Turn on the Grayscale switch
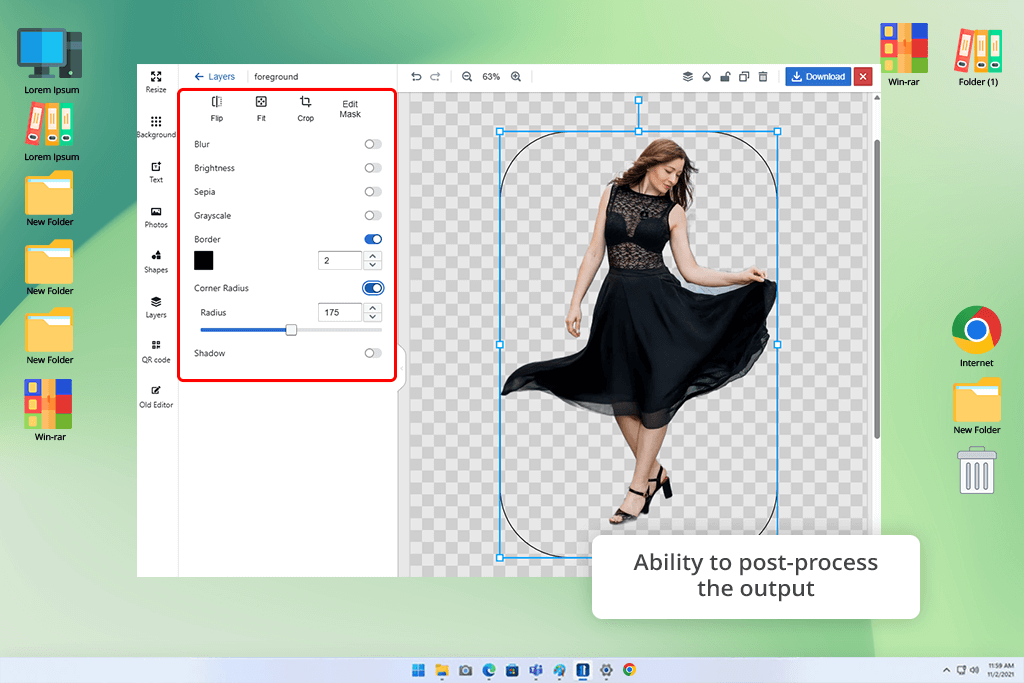The height and width of the screenshot is (683, 1024). click(373, 215)
